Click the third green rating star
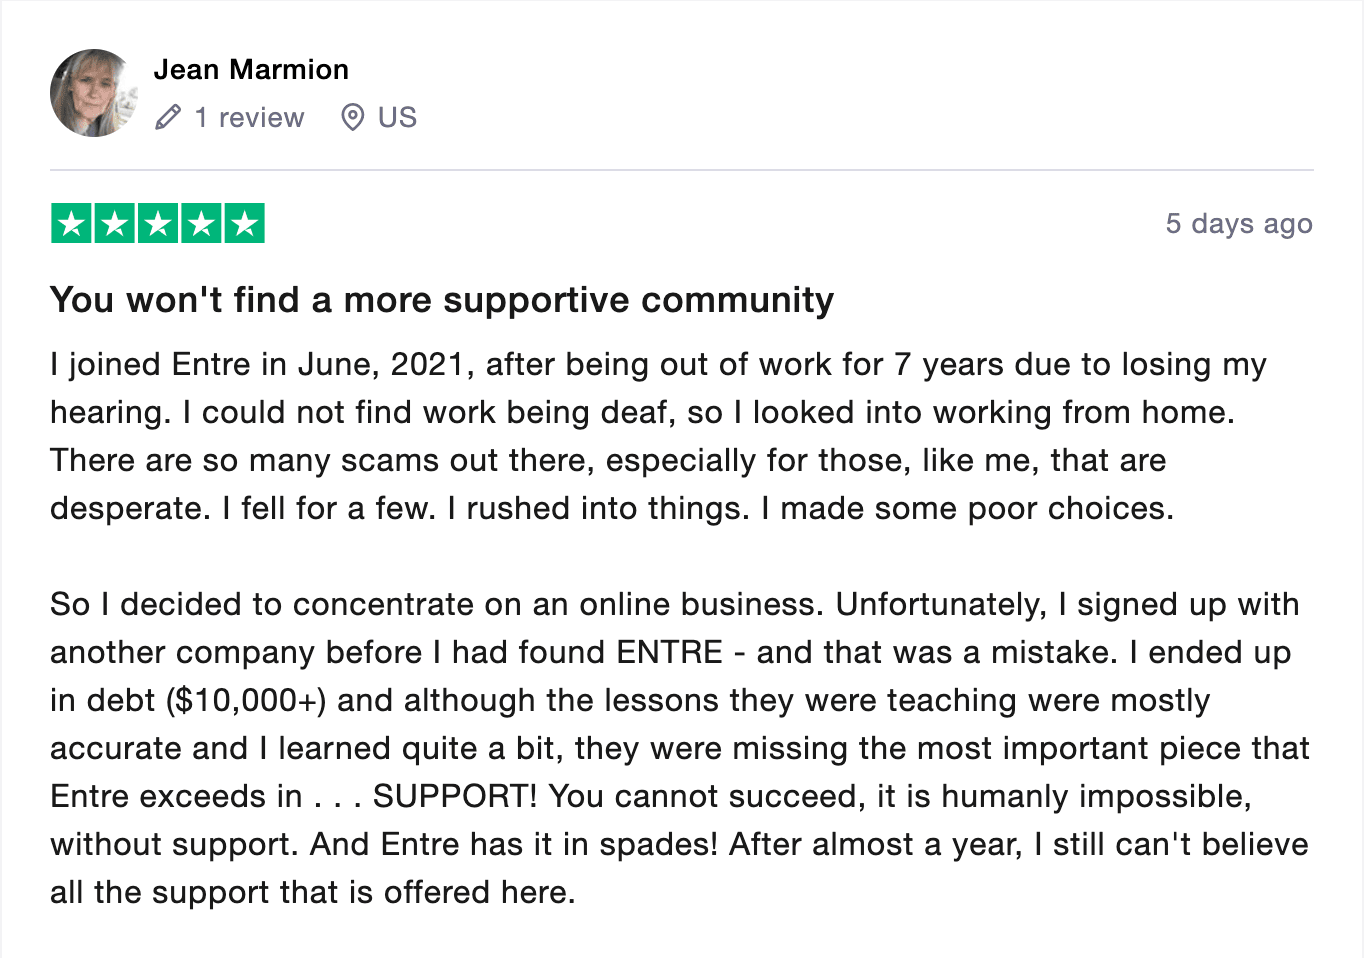The image size is (1364, 958). 158,223
